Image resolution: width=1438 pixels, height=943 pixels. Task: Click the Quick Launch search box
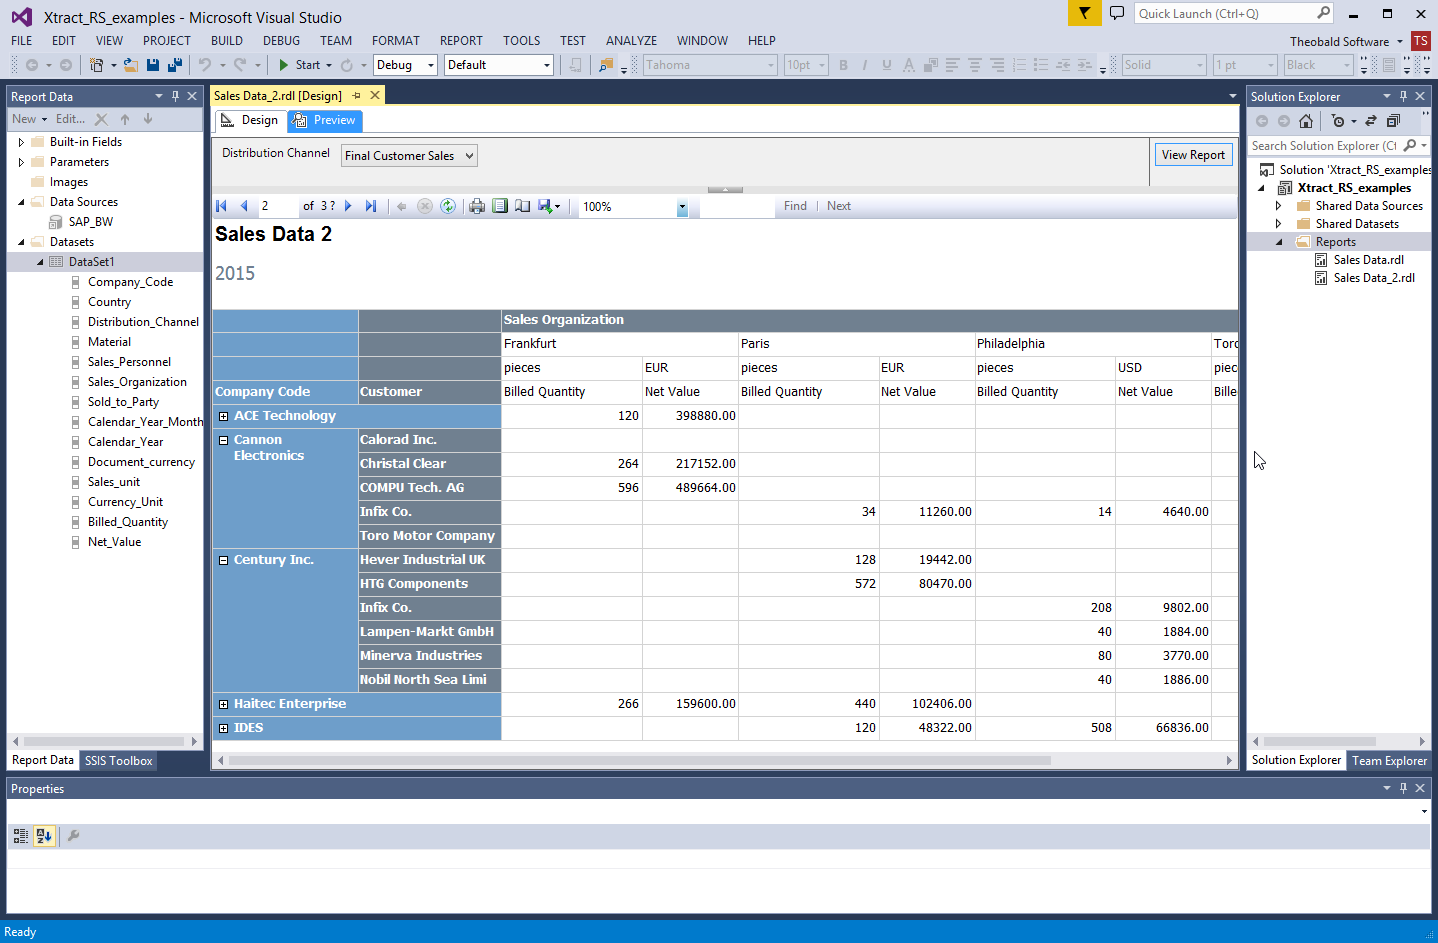pos(1233,13)
